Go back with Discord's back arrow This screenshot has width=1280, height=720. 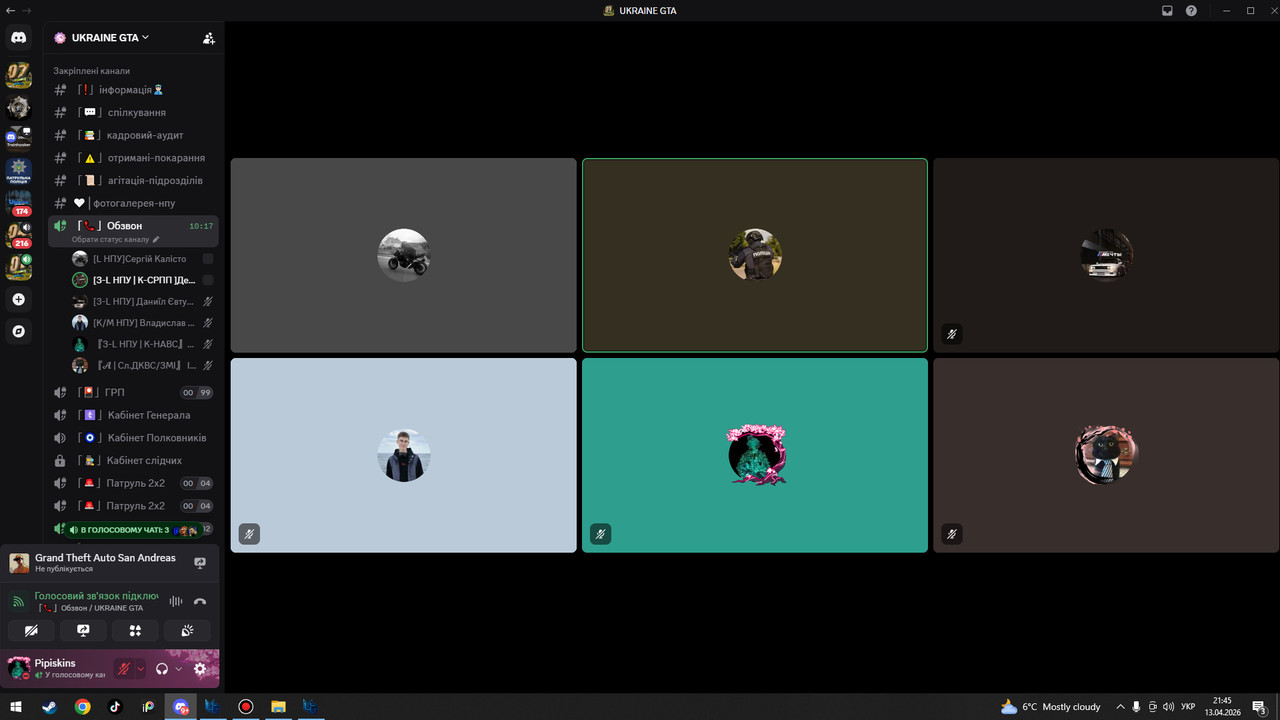[x=10, y=10]
